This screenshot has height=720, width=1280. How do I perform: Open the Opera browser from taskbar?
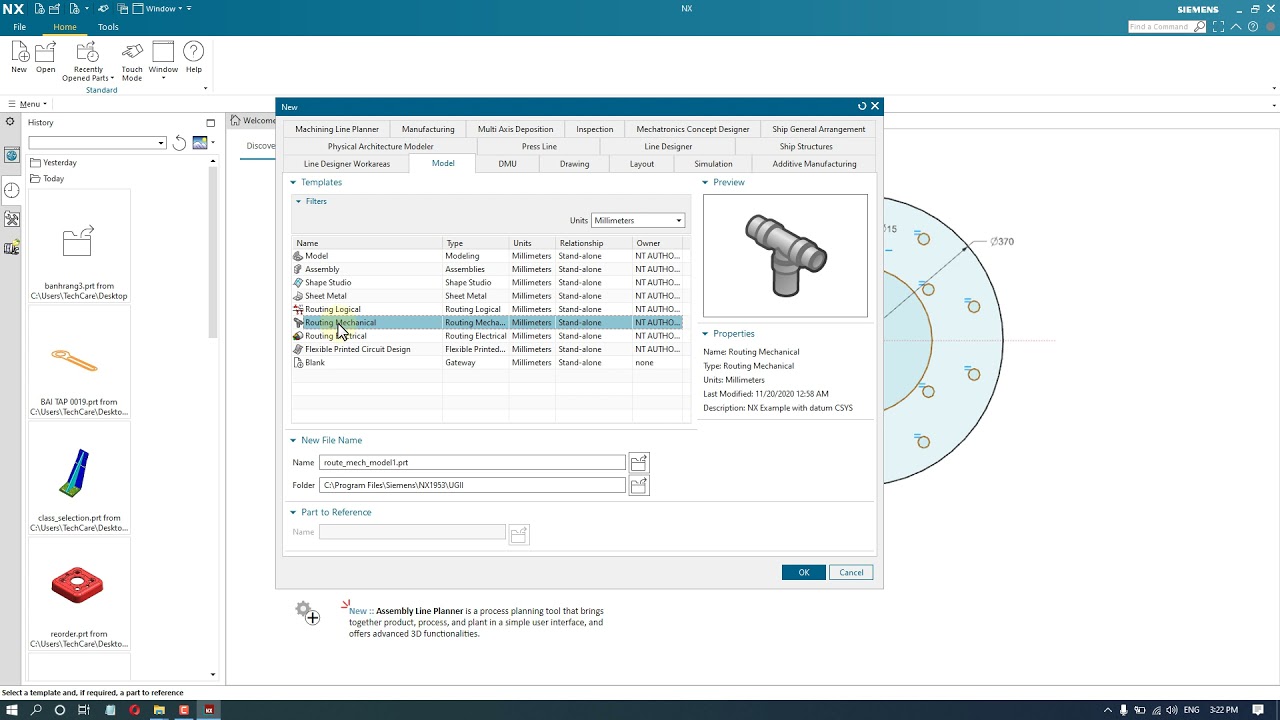tap(134, 710)
